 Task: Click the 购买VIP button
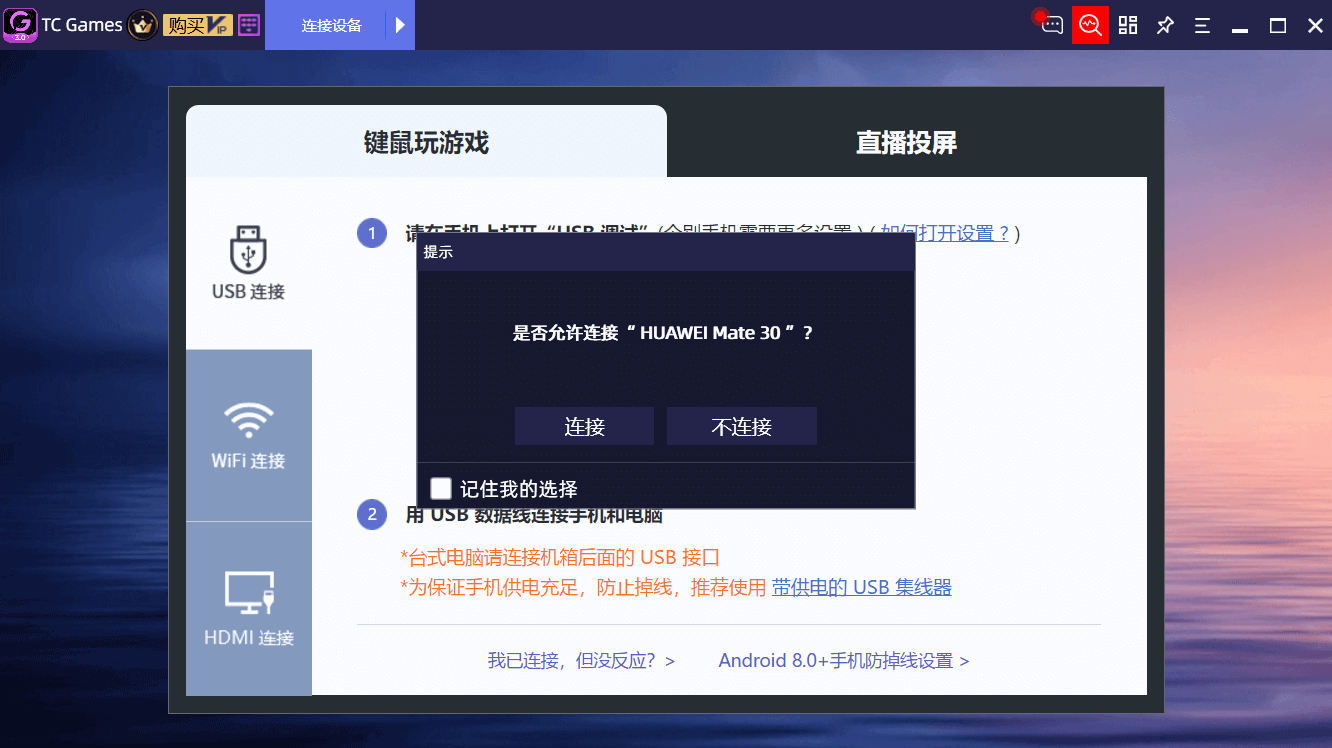(x=199, y=25)
